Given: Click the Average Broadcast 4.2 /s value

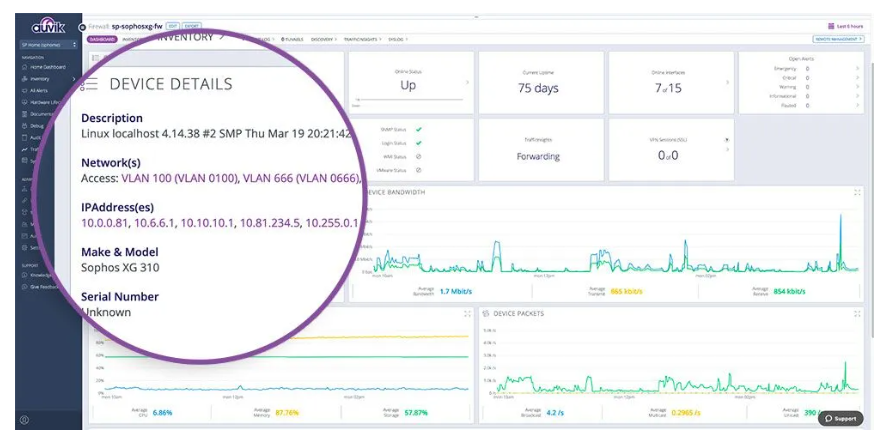Looking at the screenshot, I should click(557, 413).
